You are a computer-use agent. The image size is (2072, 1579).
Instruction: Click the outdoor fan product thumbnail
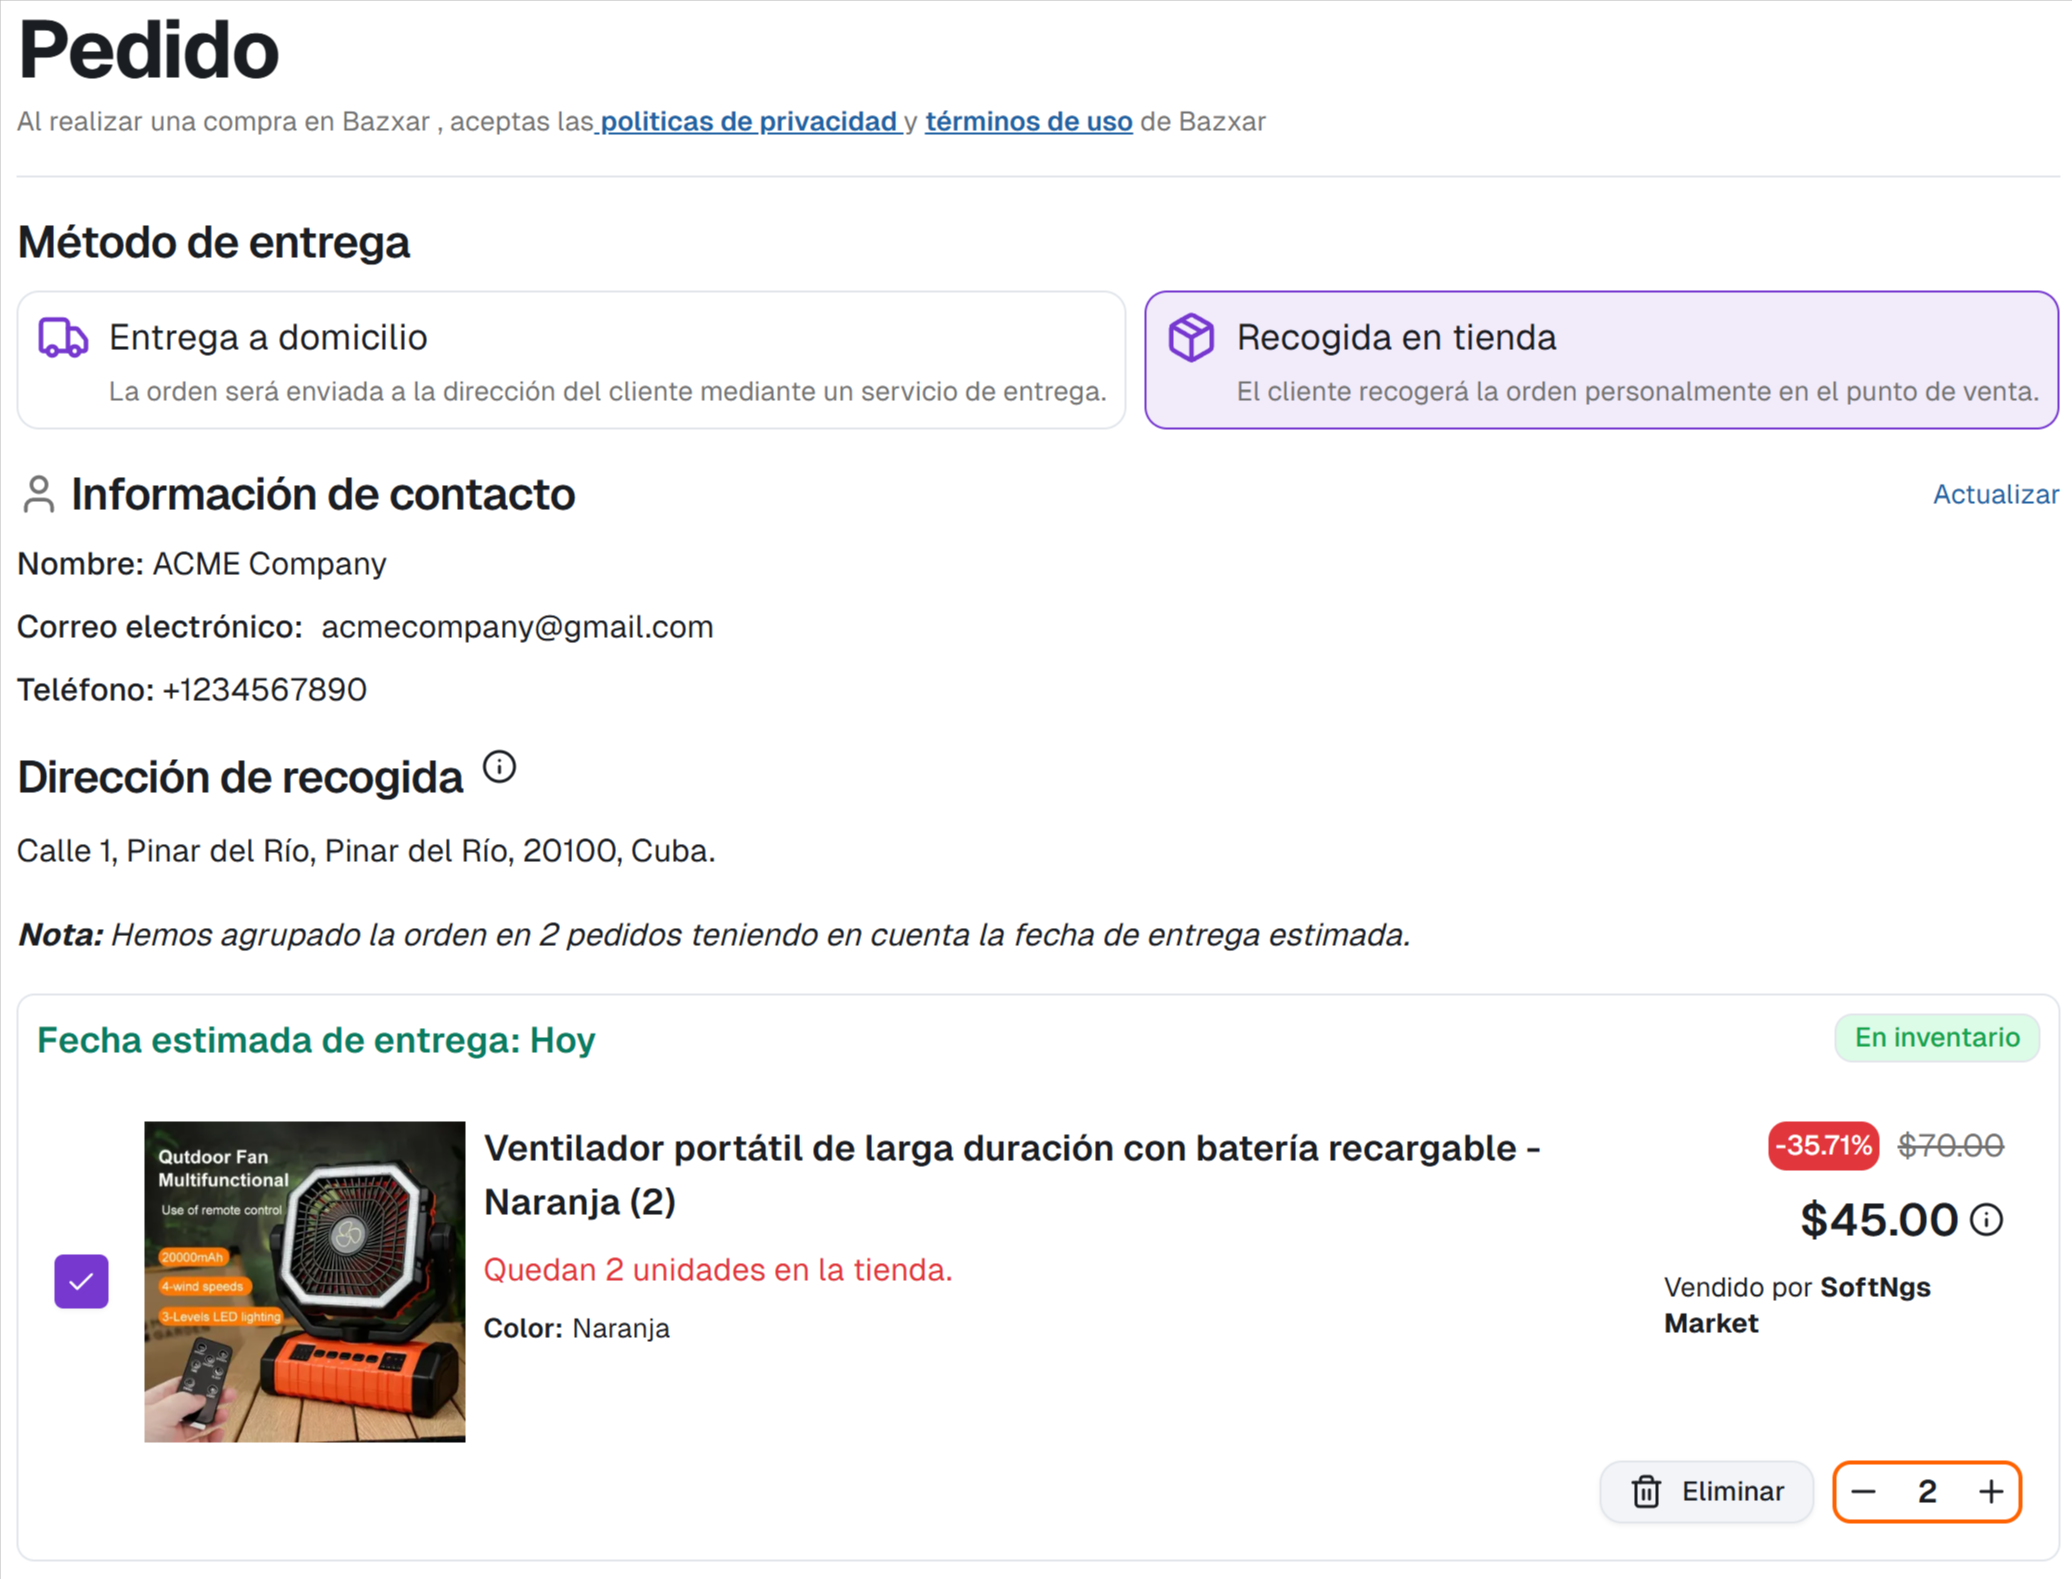tap(304, 1282)
